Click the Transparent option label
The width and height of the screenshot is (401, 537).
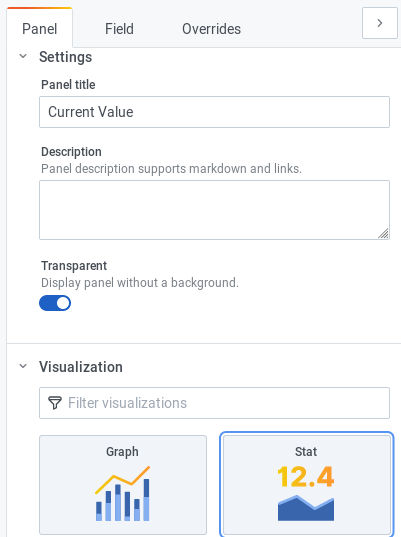pos(74,266)
